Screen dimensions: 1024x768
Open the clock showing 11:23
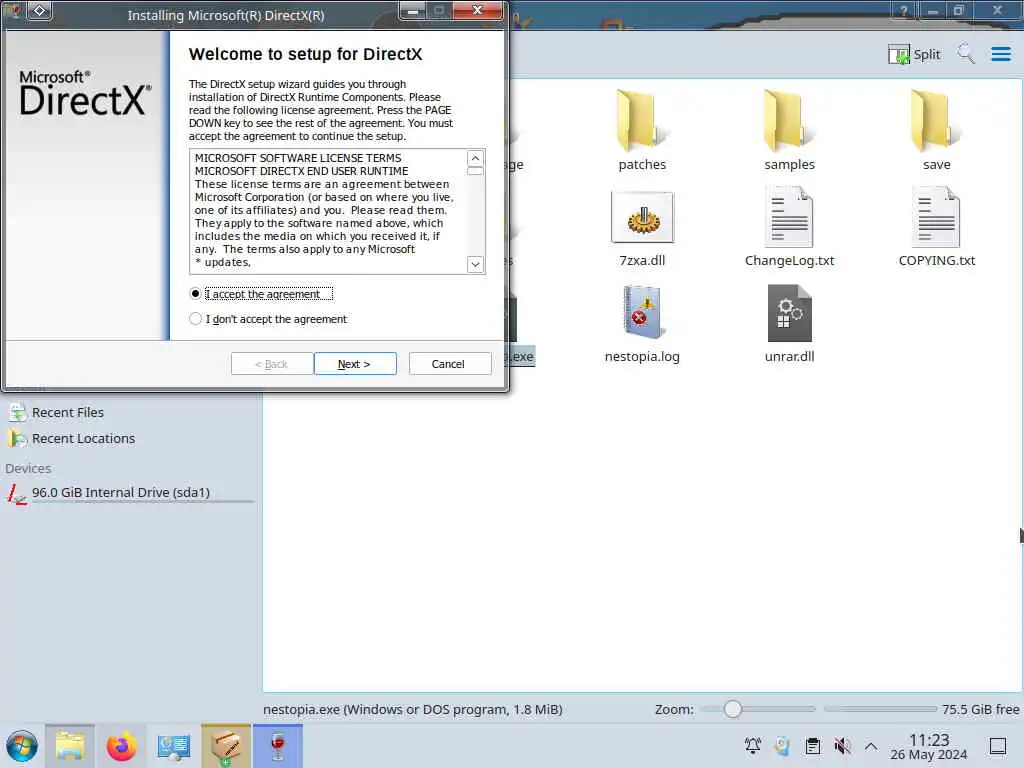click(x=929, y=746)
